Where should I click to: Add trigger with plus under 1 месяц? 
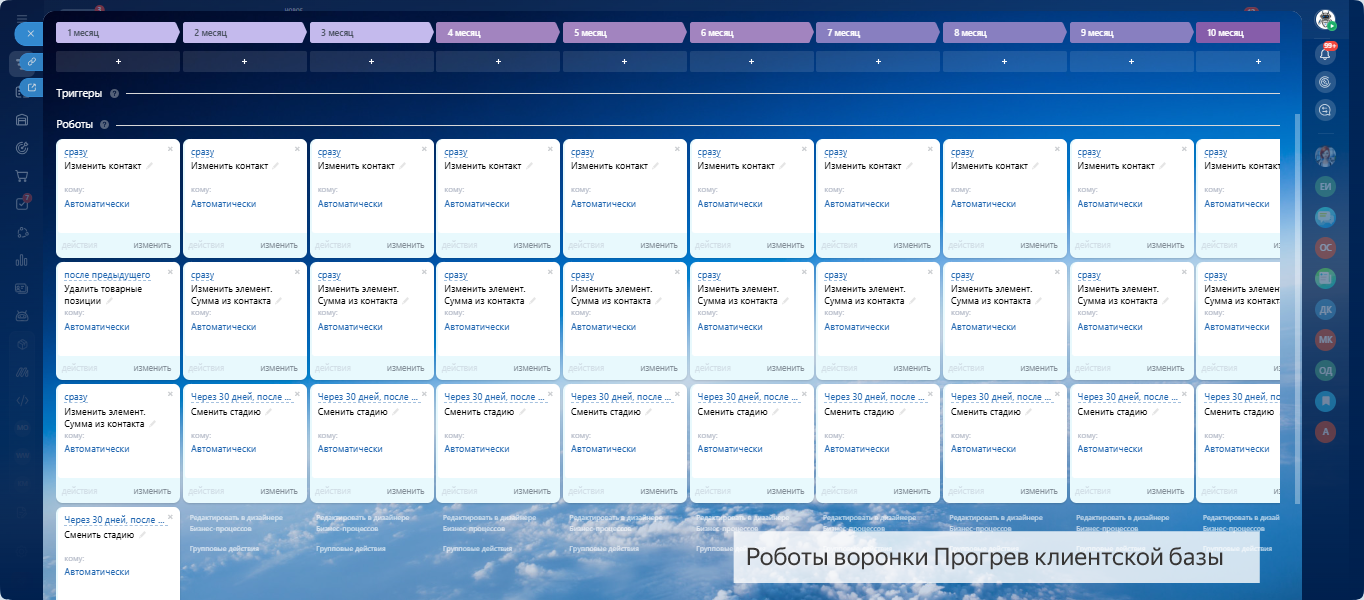click(x=118, y=62)
